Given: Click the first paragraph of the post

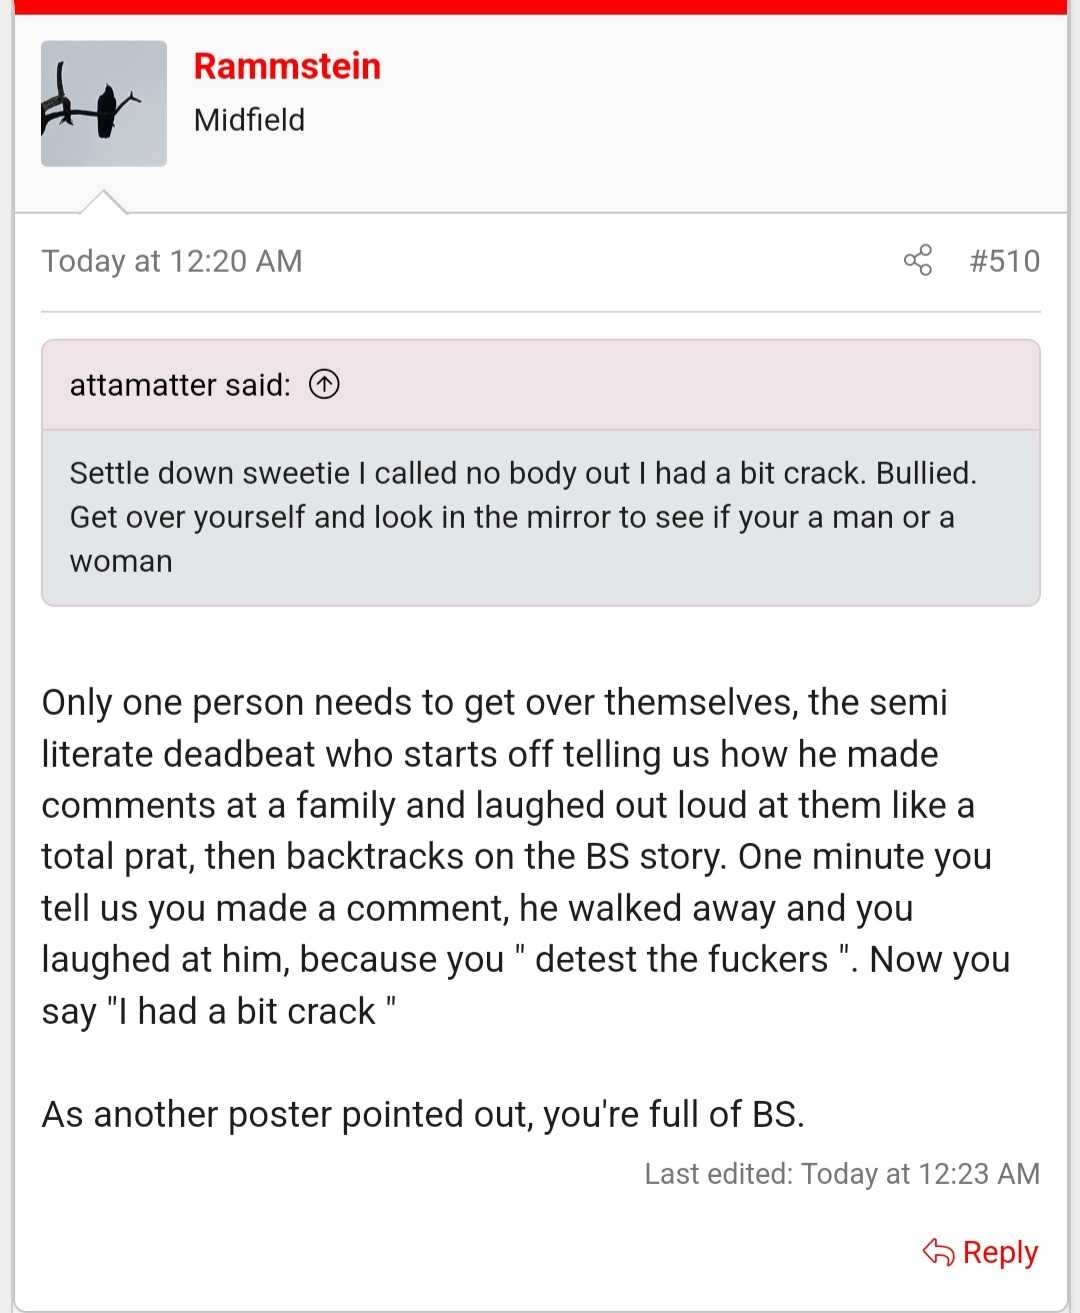Looking at the screenshot, I should coord(526,856).
